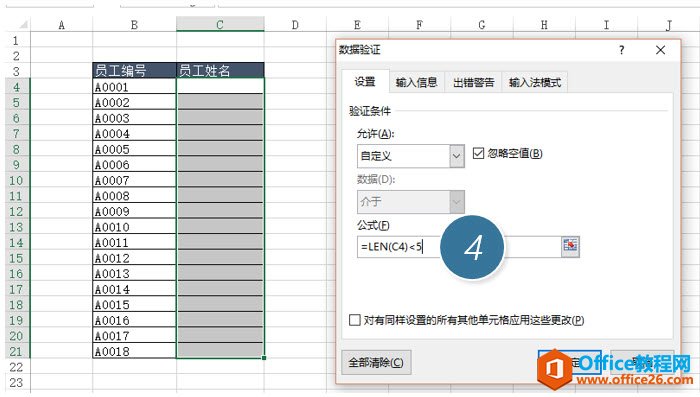The image size is (700, 397).
Task: Click cell containing A0006
Action: (x=134, y=165)
